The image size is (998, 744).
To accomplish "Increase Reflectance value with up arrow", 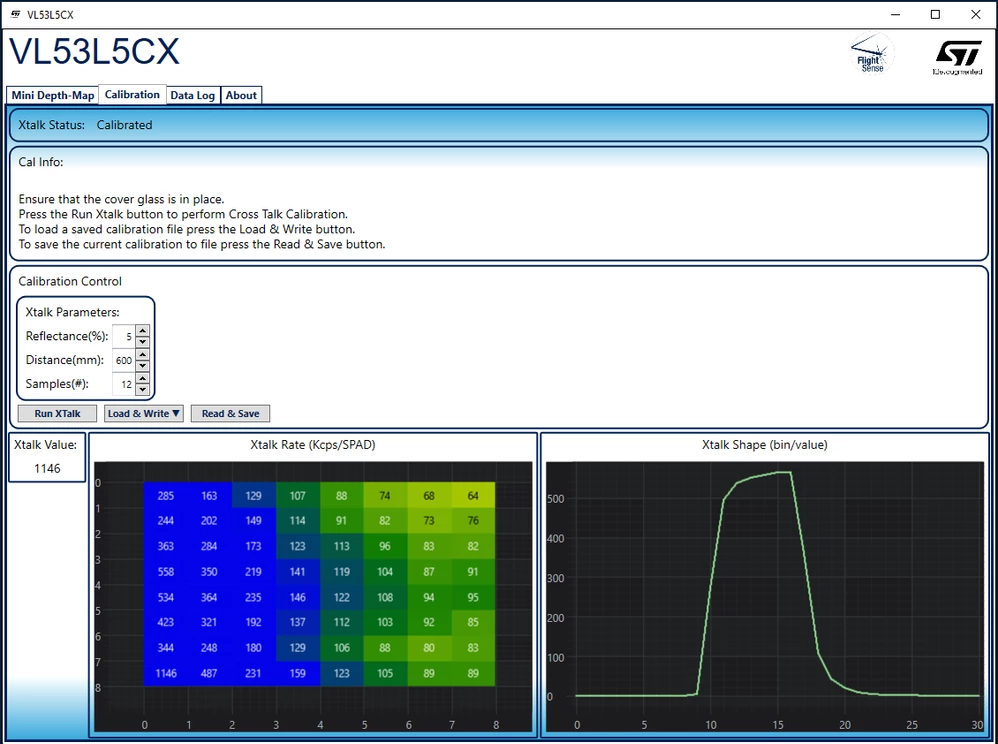I will (143, 330).
